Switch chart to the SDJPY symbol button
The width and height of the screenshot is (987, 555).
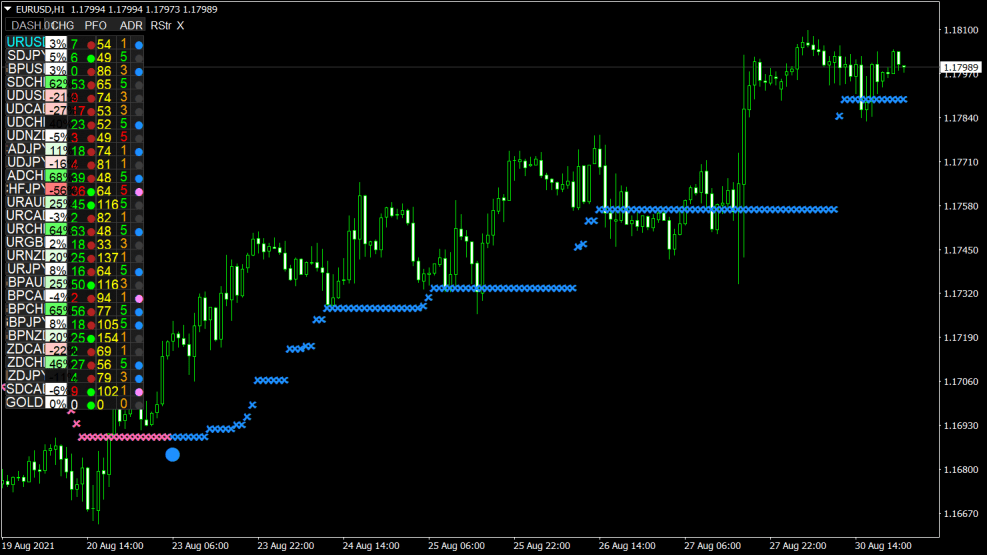coord(25,55)
